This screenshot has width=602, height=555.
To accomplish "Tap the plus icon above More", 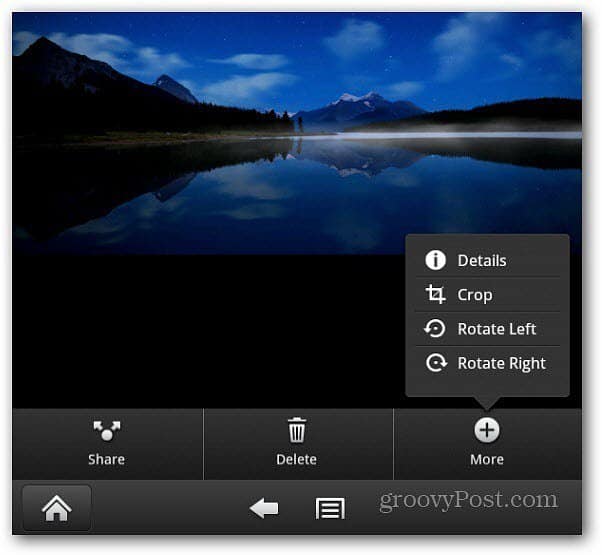I will point(487,430).
